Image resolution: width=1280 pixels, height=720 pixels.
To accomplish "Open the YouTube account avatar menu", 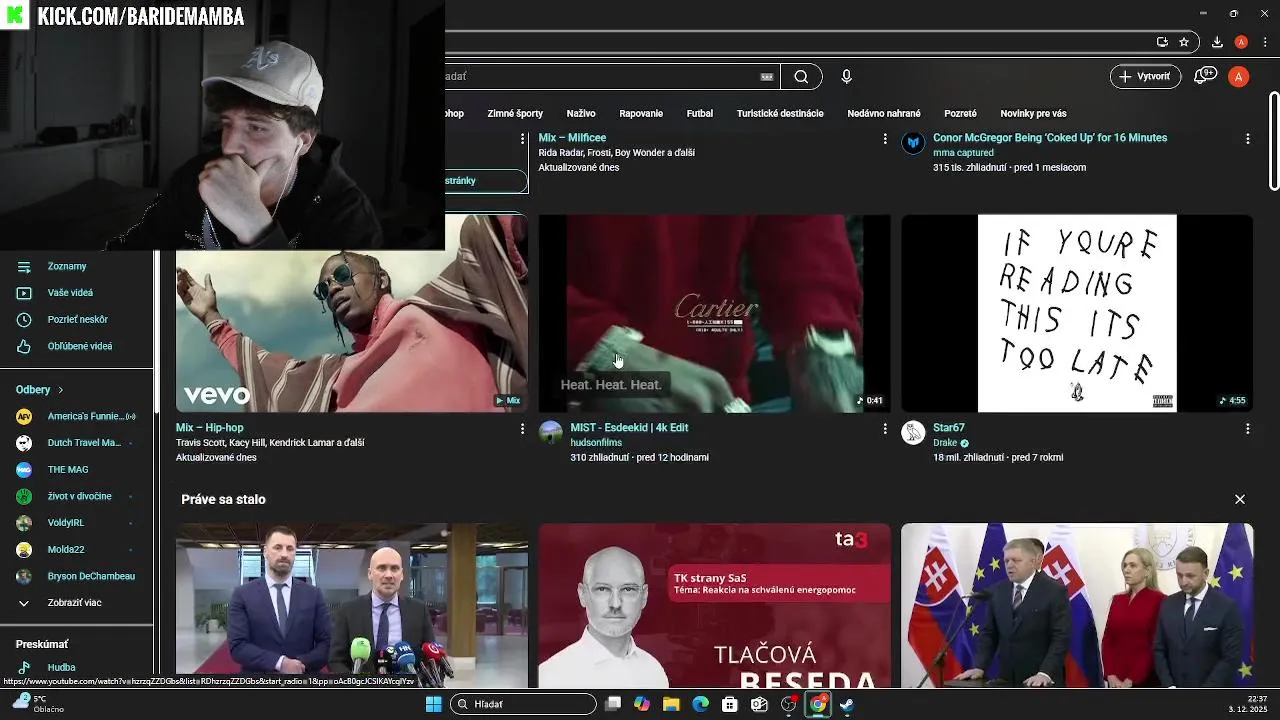I will [1239, 77].
